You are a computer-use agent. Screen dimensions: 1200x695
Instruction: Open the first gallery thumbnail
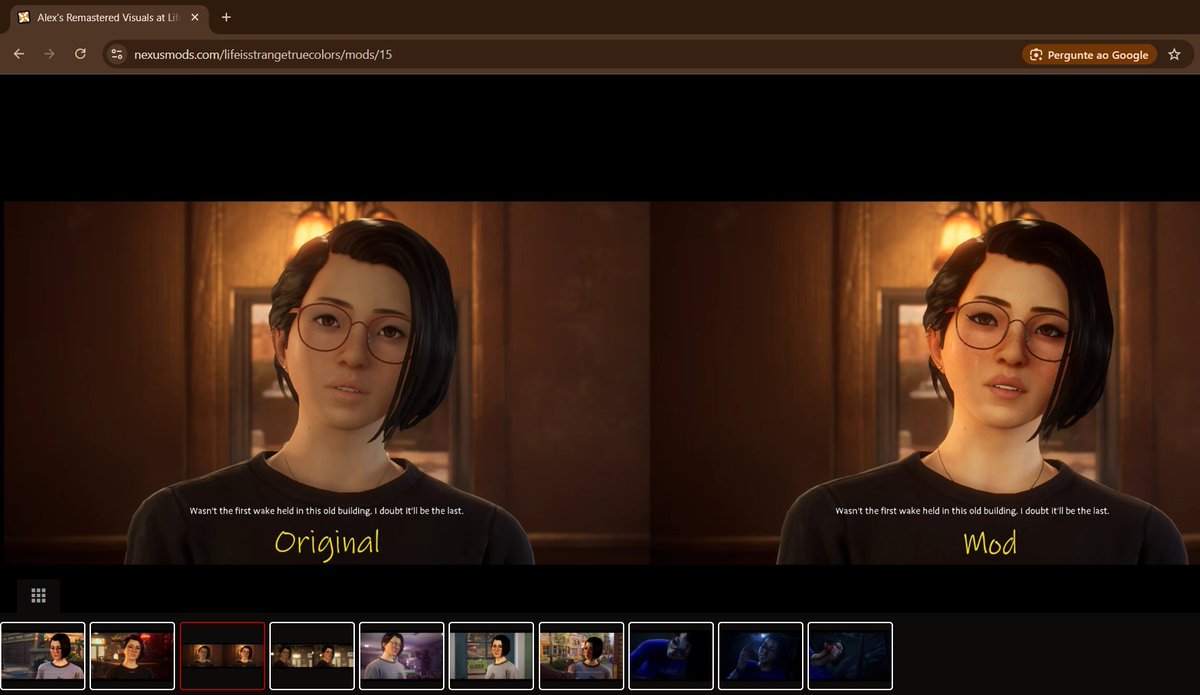tap(43, 656)
